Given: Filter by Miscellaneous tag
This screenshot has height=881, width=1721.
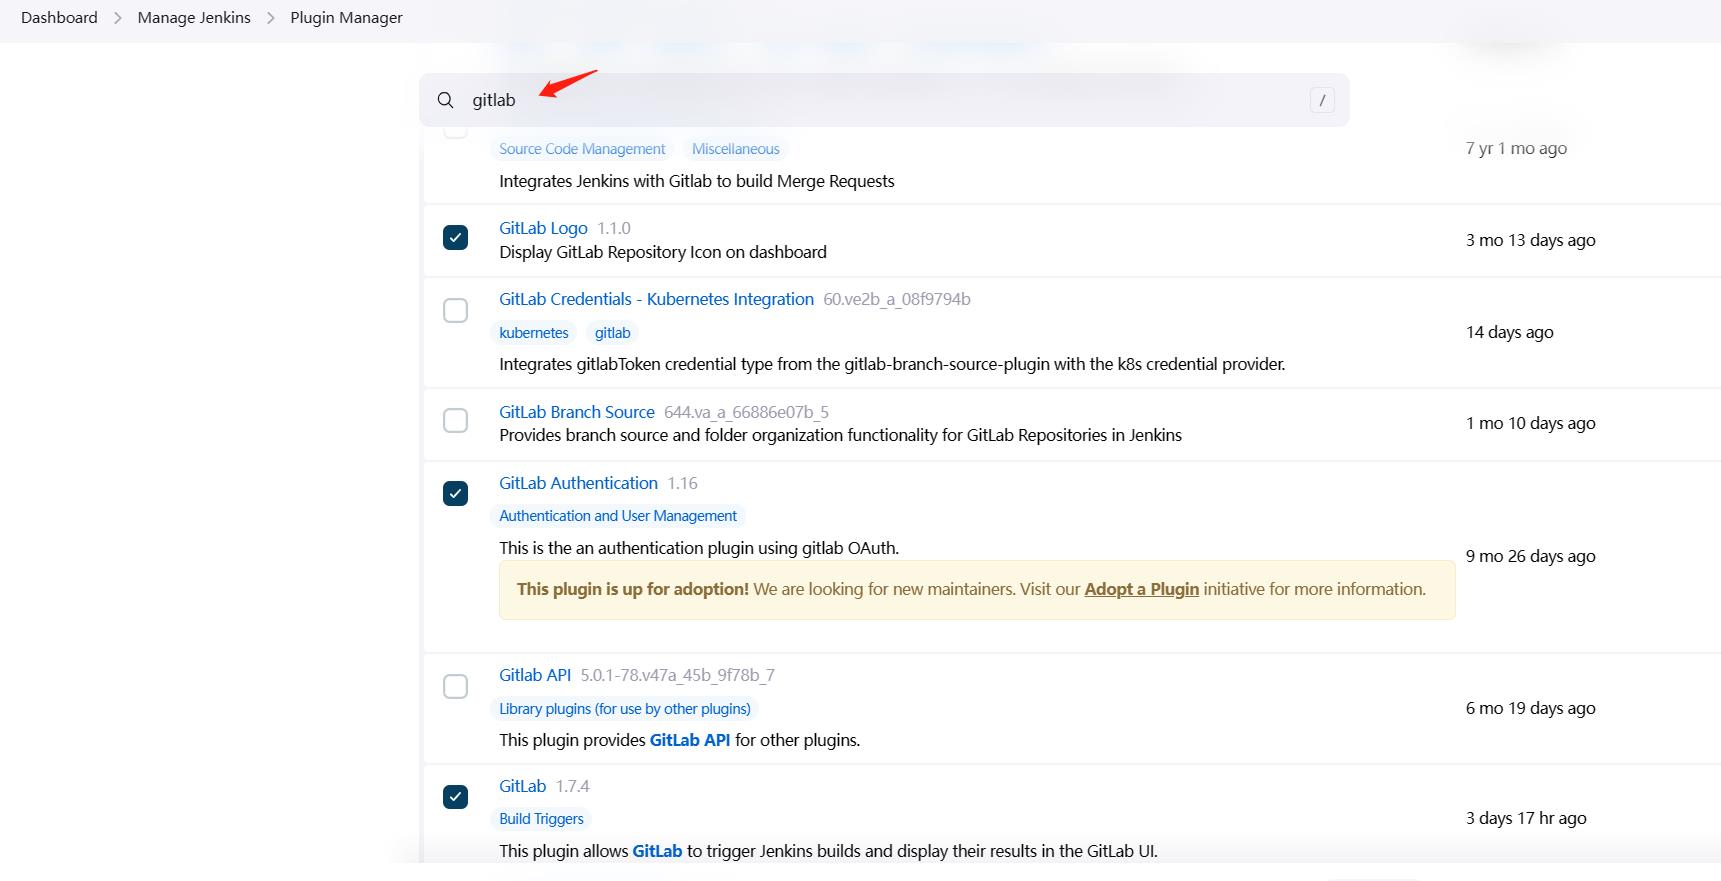Looking at the screenshot, I should pos(736,149).
